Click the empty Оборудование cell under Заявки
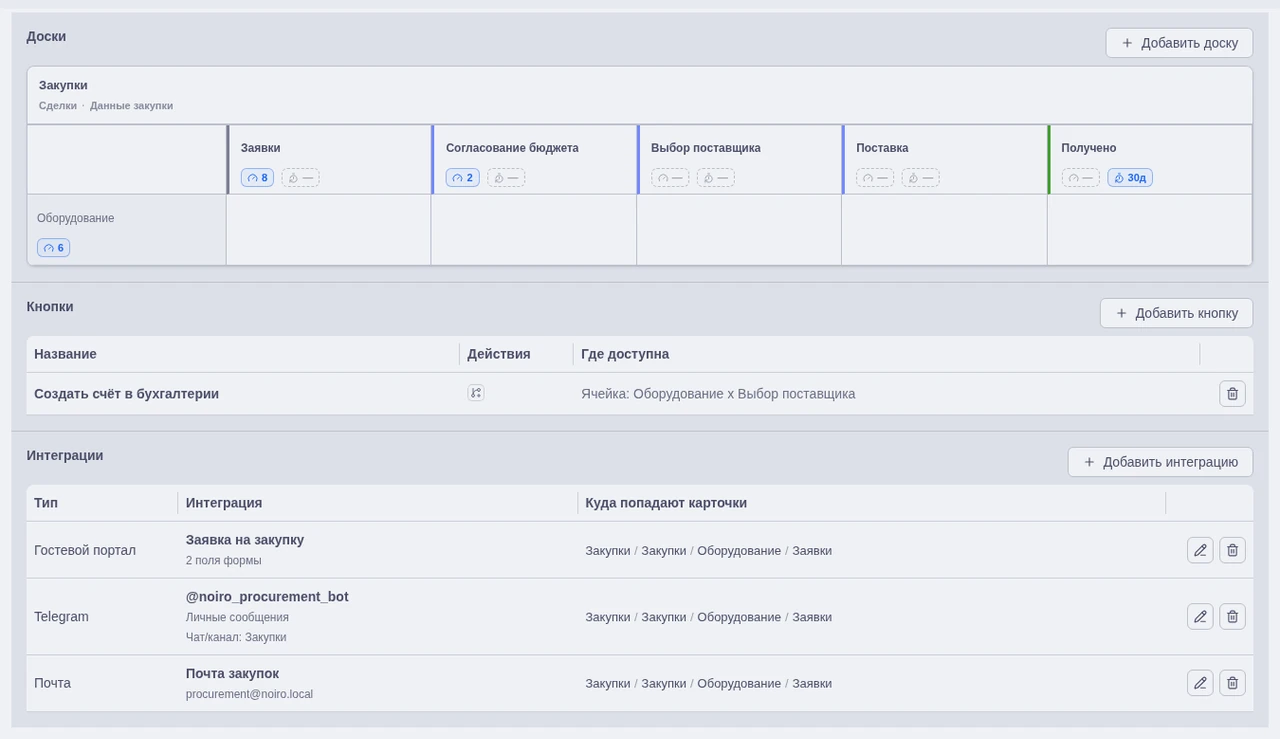The height and width of the screenshot is (739, 1280). (x=329, y=230)
